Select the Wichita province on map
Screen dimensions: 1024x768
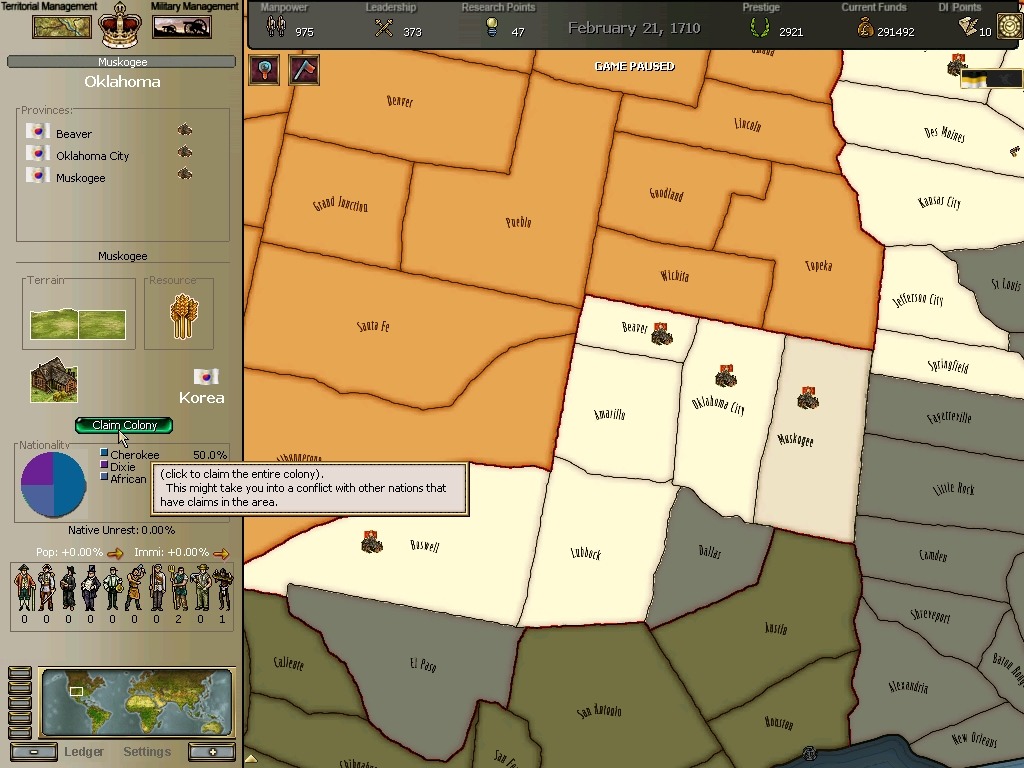coord(675,275)
